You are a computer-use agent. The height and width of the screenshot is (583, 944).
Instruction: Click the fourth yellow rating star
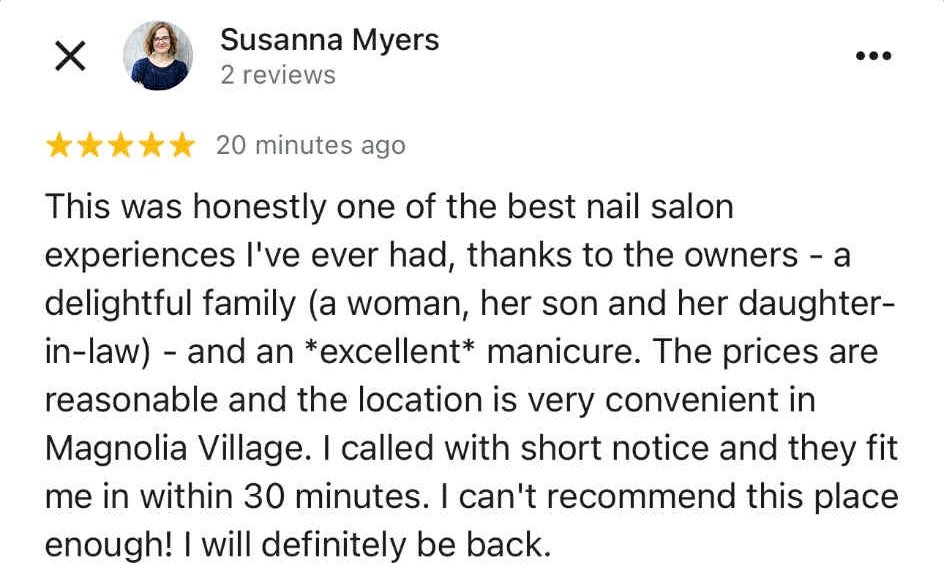[152, 145]
